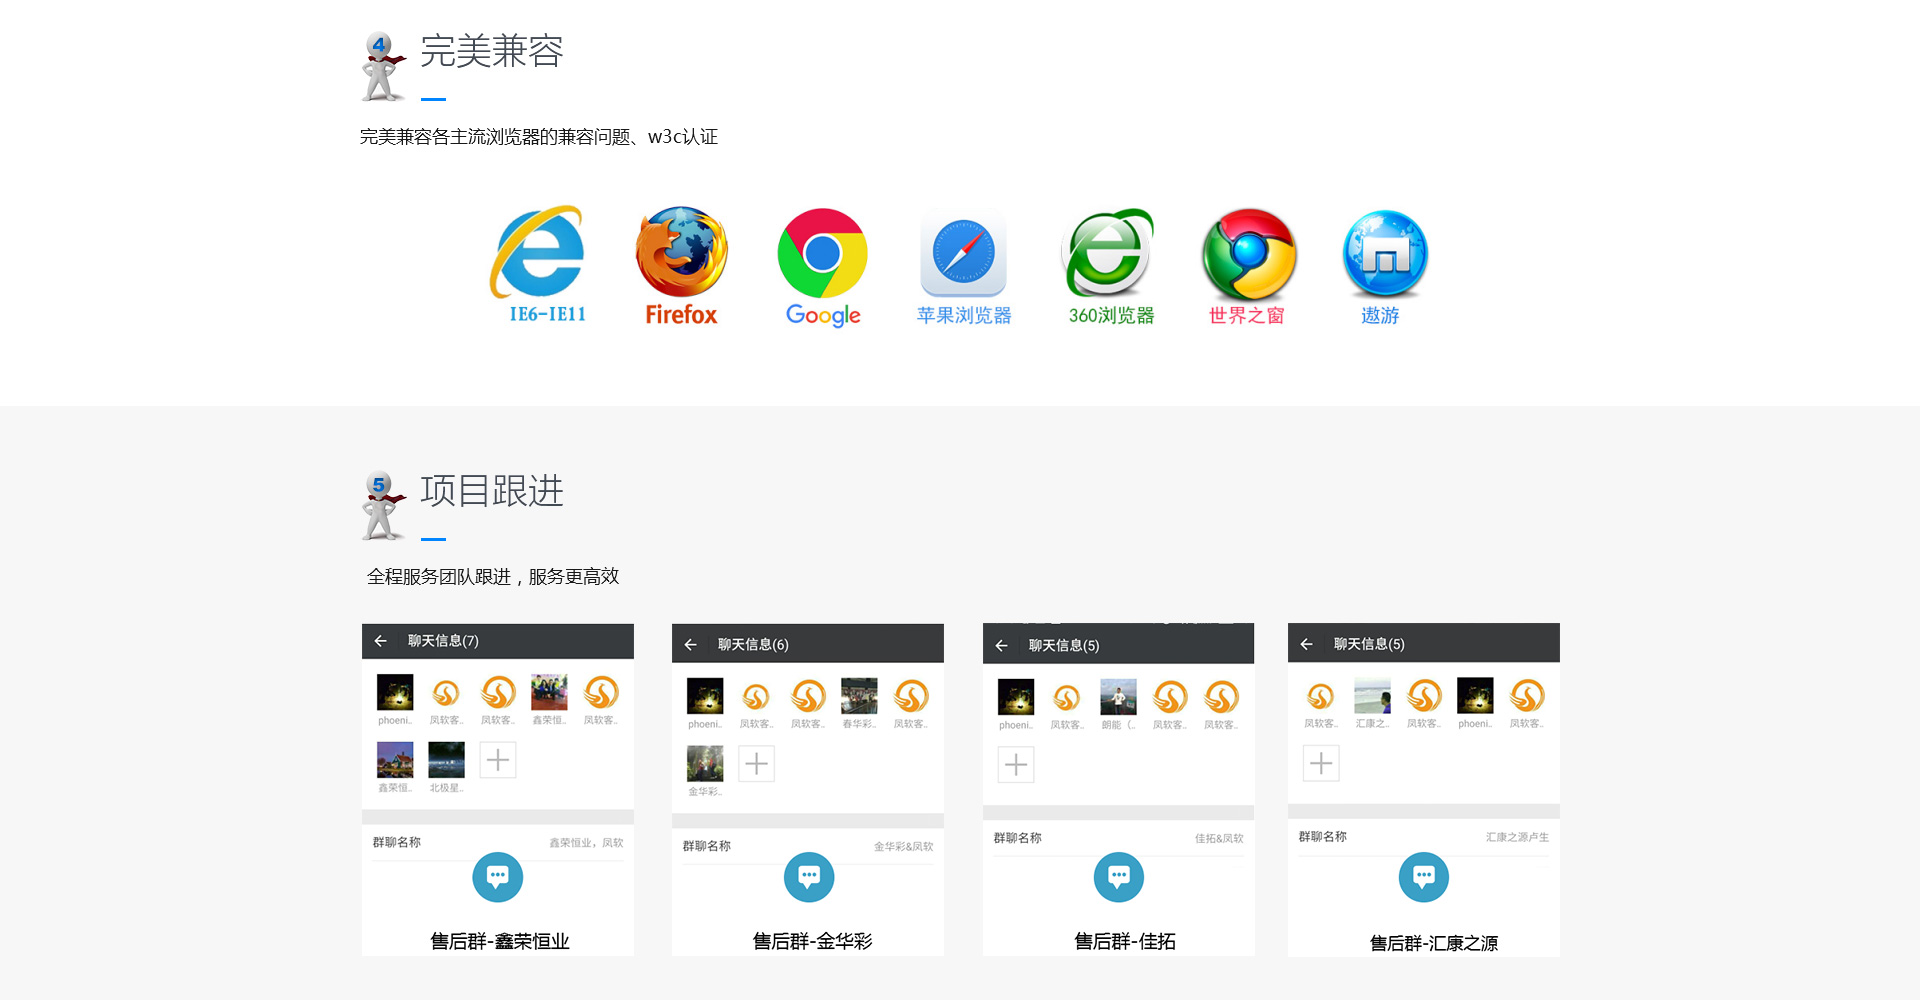Add member plus box in 聊天信息(7) card
Screen dimensions: 1920x1000
[x=497, y=760]
